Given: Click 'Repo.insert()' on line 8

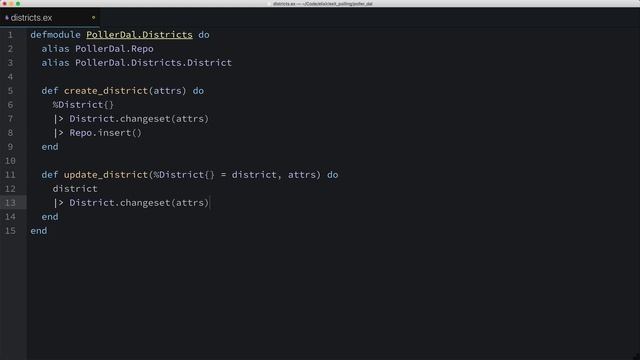Looking at the screenshot, I should point(105,133).
